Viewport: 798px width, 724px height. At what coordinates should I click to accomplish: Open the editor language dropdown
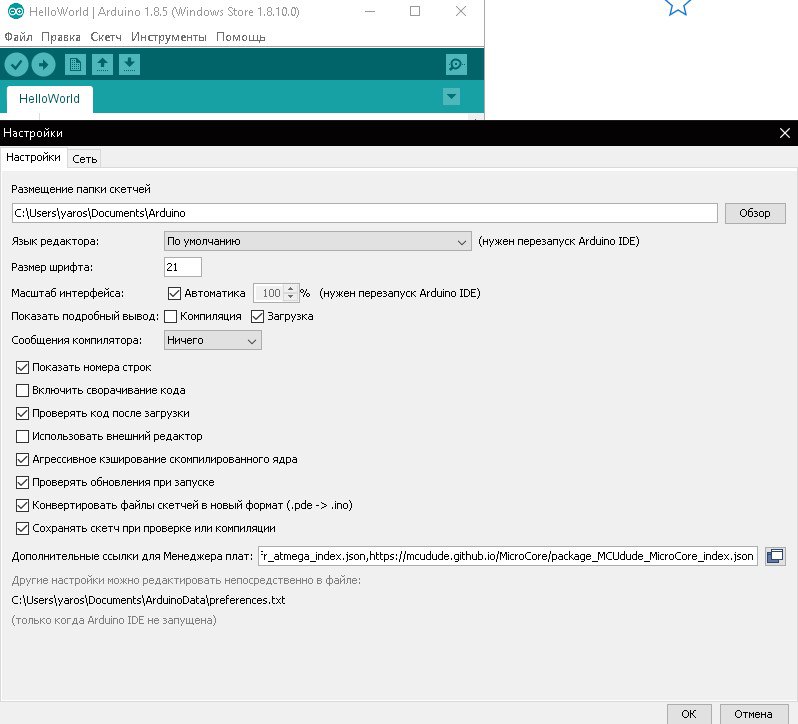pos(318,241)
